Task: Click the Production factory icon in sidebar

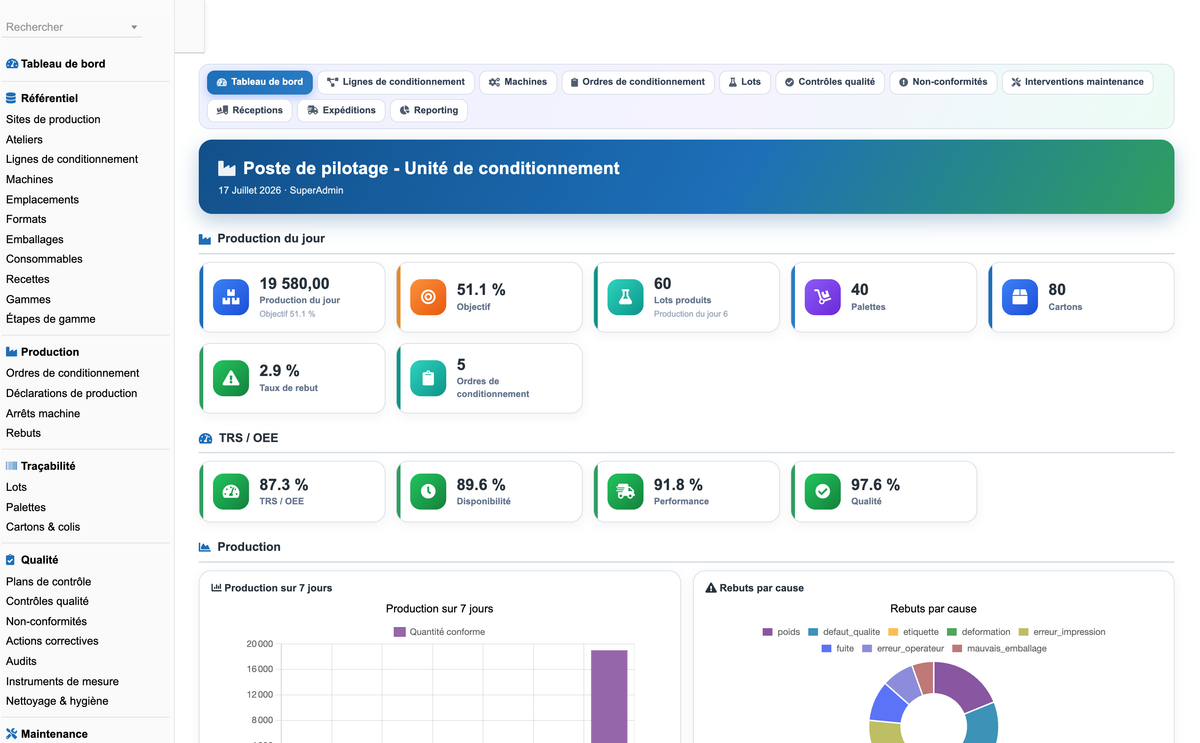Action: (12, 352)
